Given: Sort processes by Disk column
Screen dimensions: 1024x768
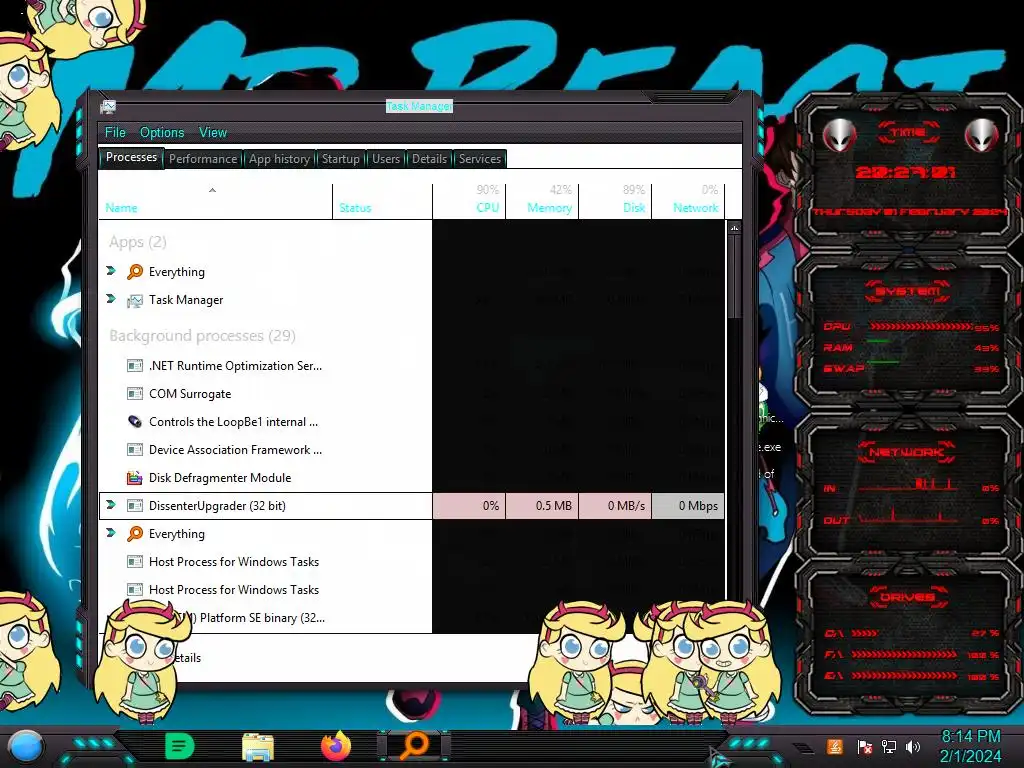Looking at the screenshot, I should pyautogui.click(x=615, y=201).
